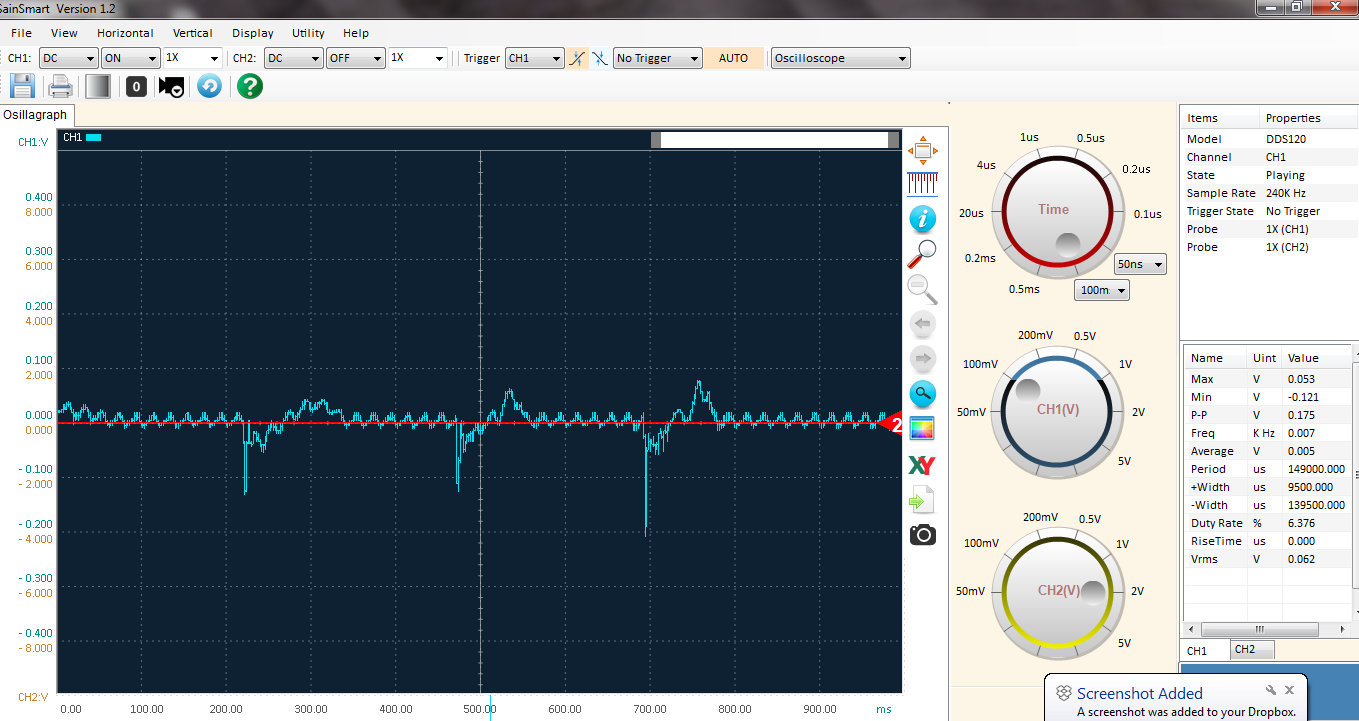Click the black zero reset icon
This screenshot has width=1359, height=721.
coord(137,87)
